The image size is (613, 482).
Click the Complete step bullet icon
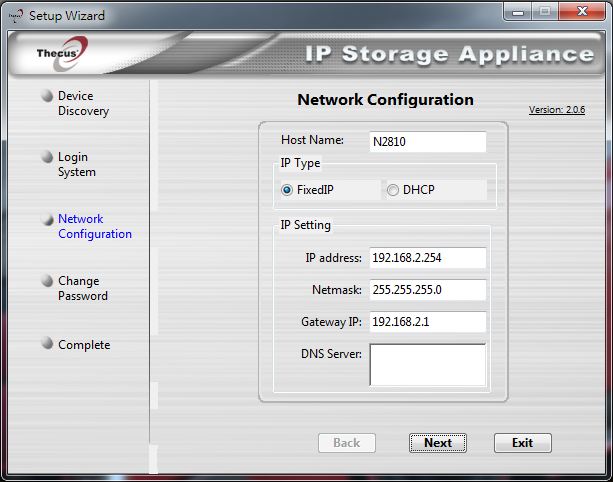pyautogui.click(x=47, y=343)
